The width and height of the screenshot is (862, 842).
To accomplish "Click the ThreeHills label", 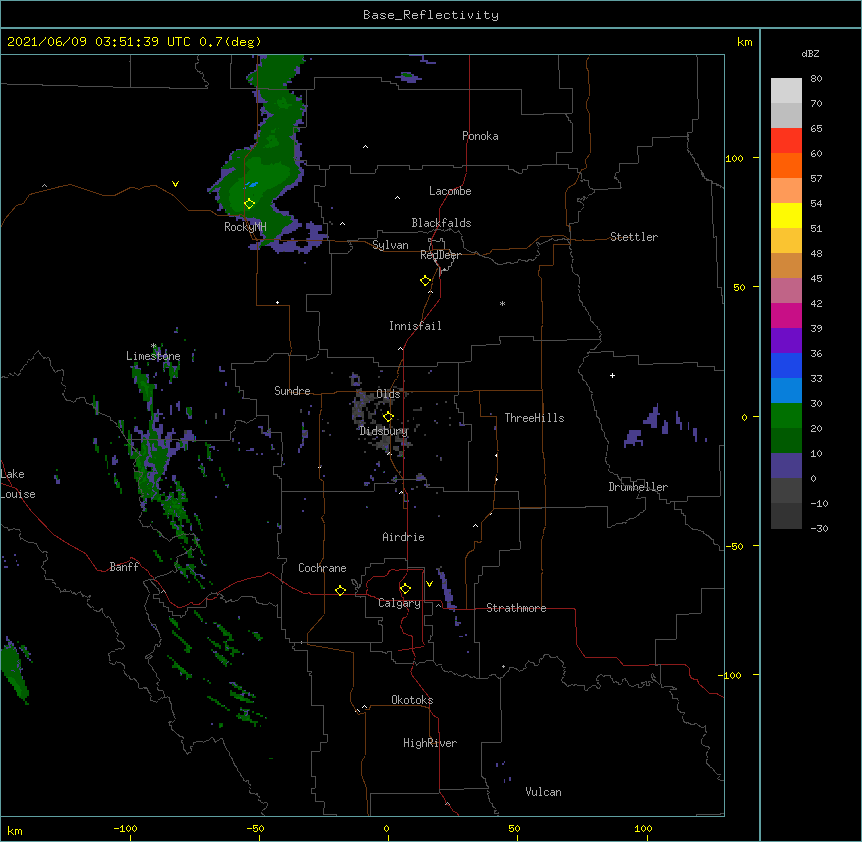I will [534, 418].
